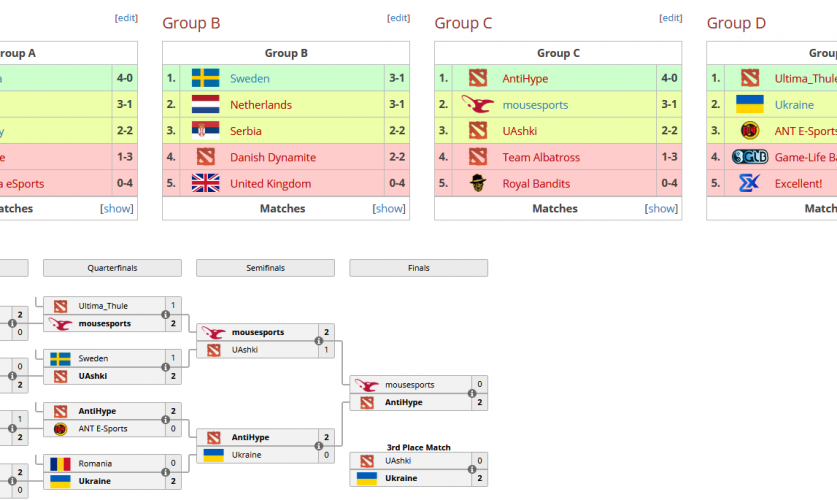The width and height of the screenshot is (837, 500).
Task: Edit the Group B section
Action: pyautogui.click(x=398, y=18)
